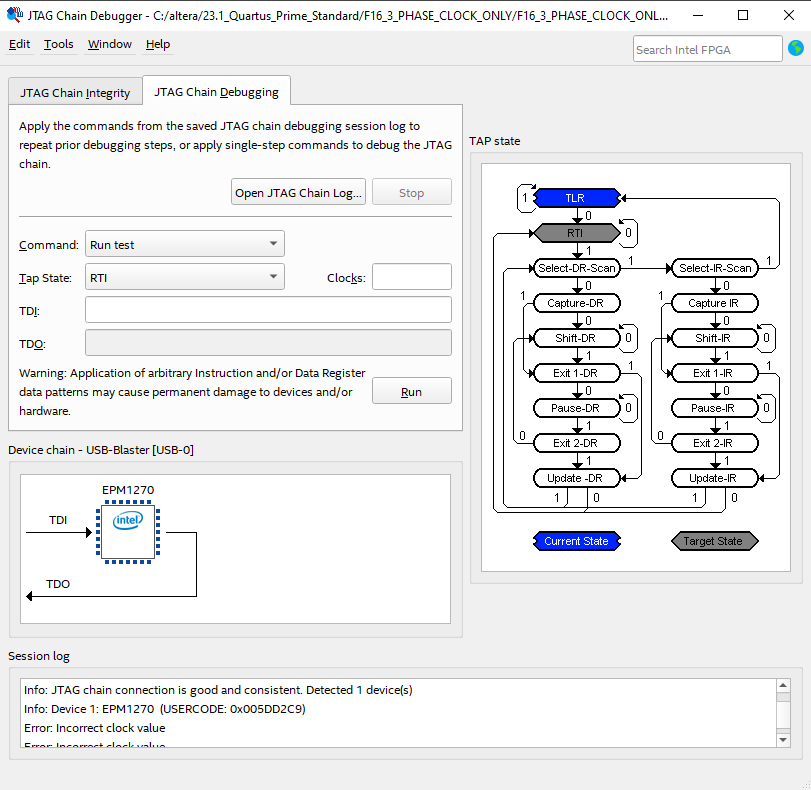Click the TLR state node
The width and height of the screenshot is (811, 790).
click(576, 198)
